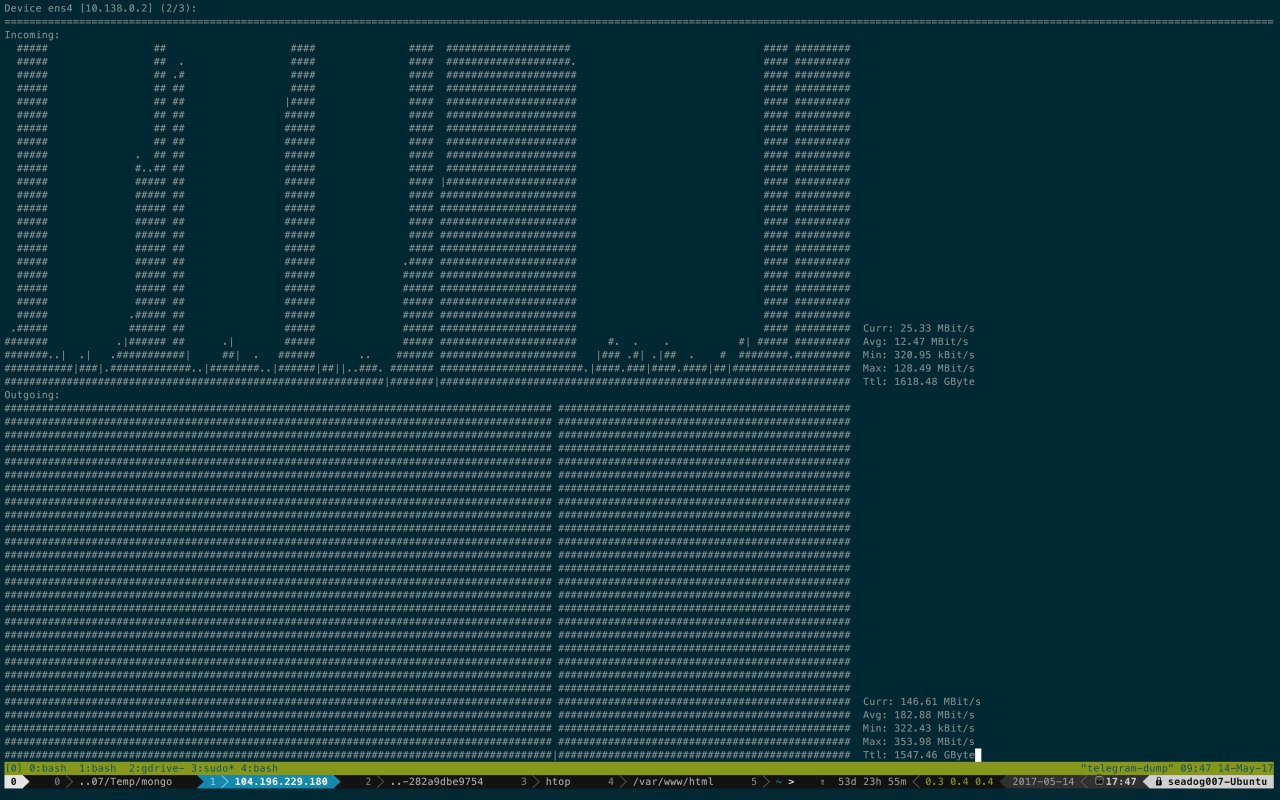This screenshot has height=800, width=1280.
Task: Switch to tmux window 1:bash
Action: point(97,768)
